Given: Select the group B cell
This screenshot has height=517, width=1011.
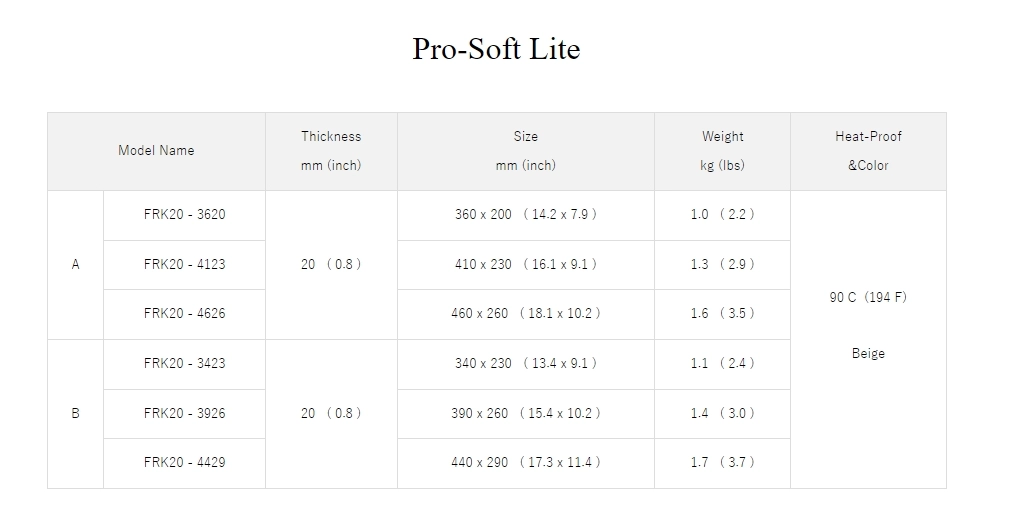Looking at the screenshot, I should pos(75,413).
